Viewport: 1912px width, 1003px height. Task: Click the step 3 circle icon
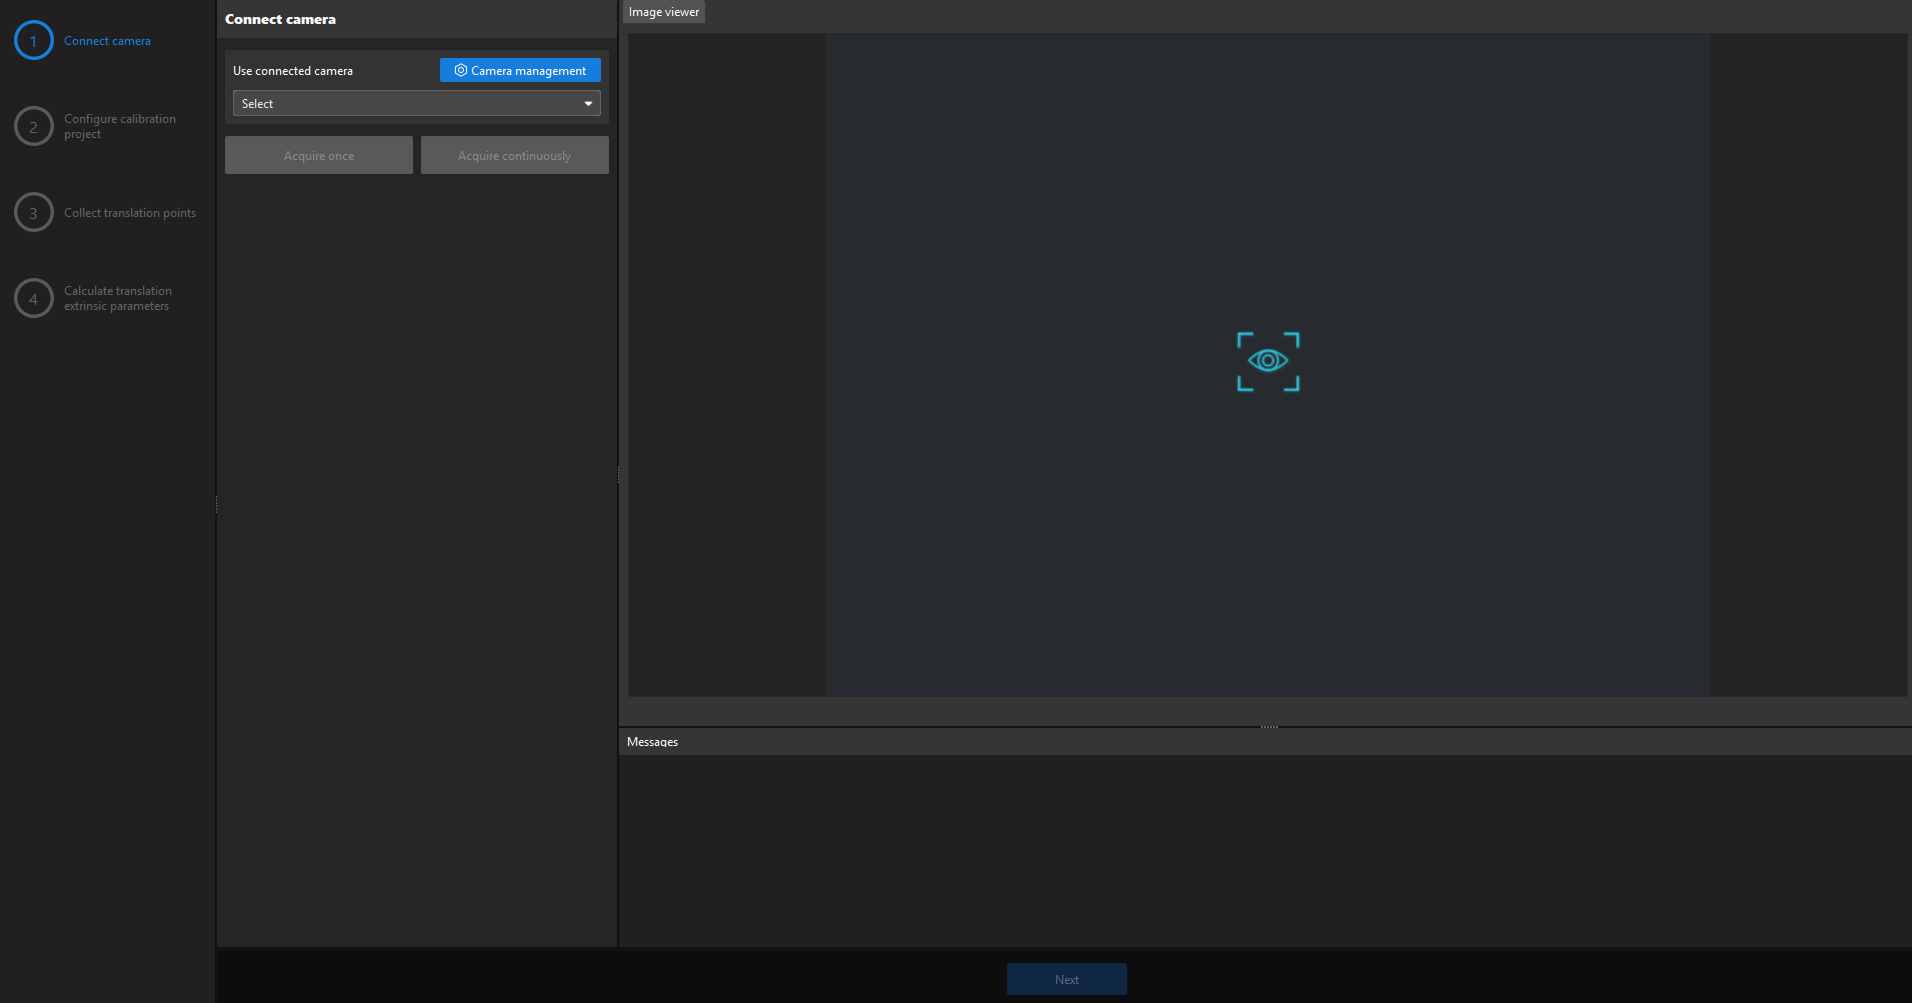click(34, 213)
